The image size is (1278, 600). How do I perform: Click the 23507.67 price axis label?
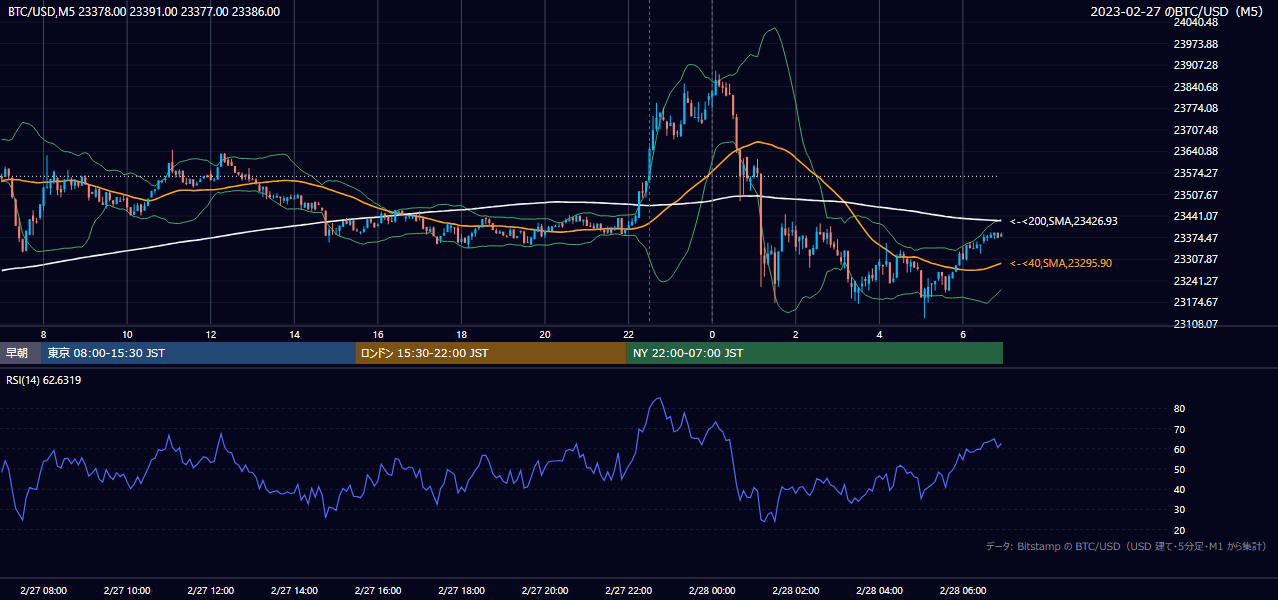(x=1196, y=195)
